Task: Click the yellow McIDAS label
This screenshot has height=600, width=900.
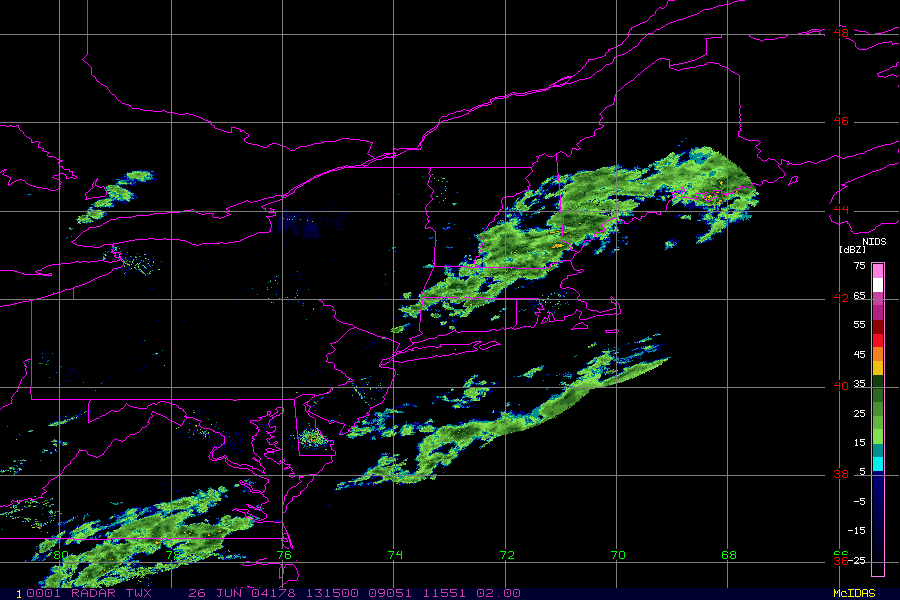Action: [854, 593]
